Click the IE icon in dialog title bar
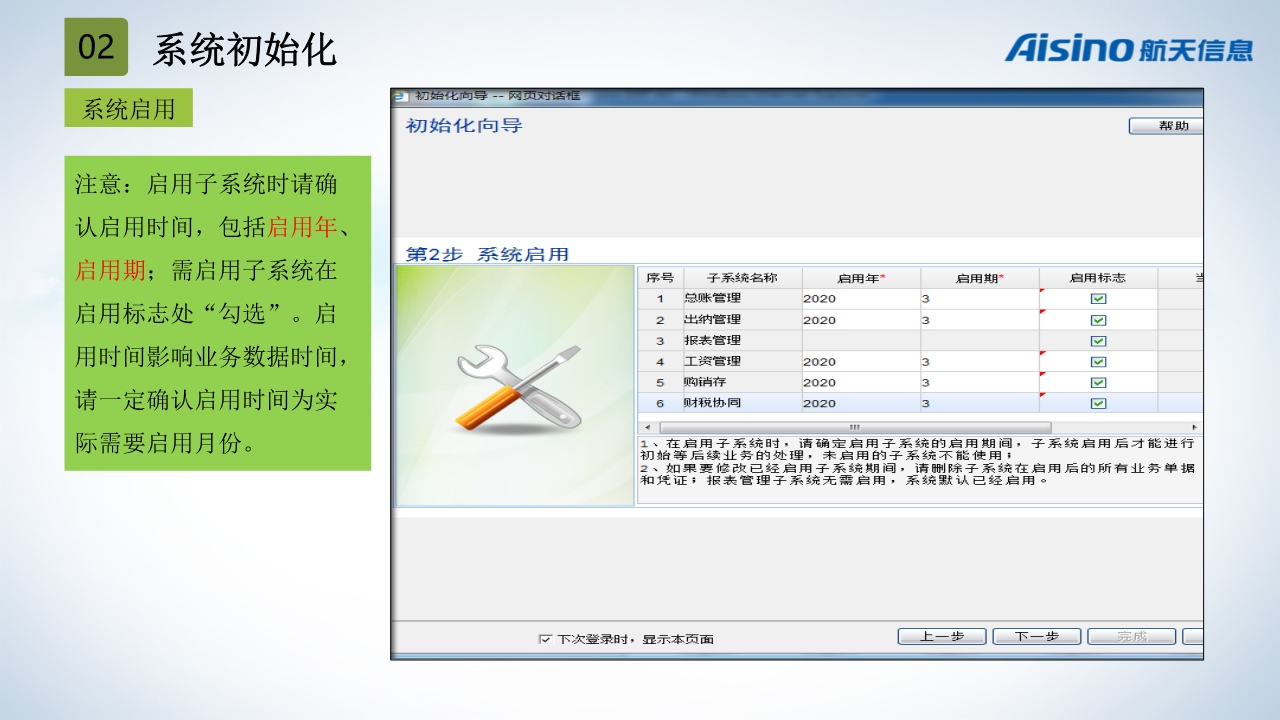 pos(402,96)
